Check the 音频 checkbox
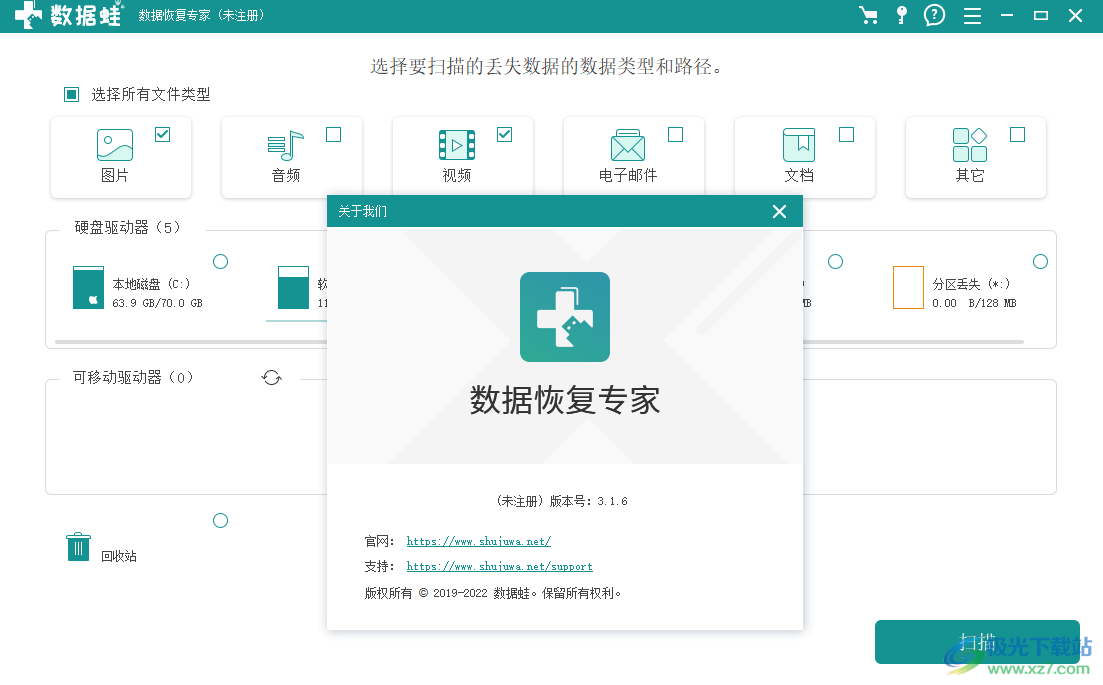1103x685 pixels. point(333,134)
